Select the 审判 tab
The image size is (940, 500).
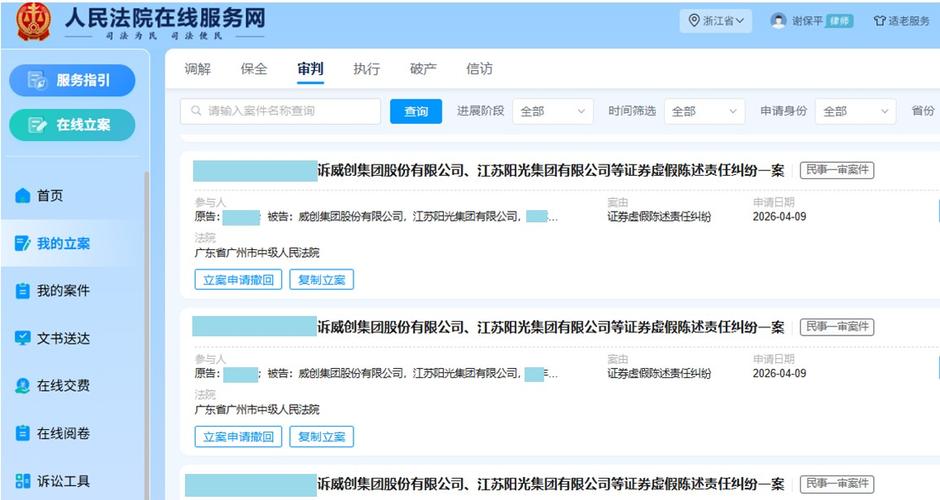310,69
